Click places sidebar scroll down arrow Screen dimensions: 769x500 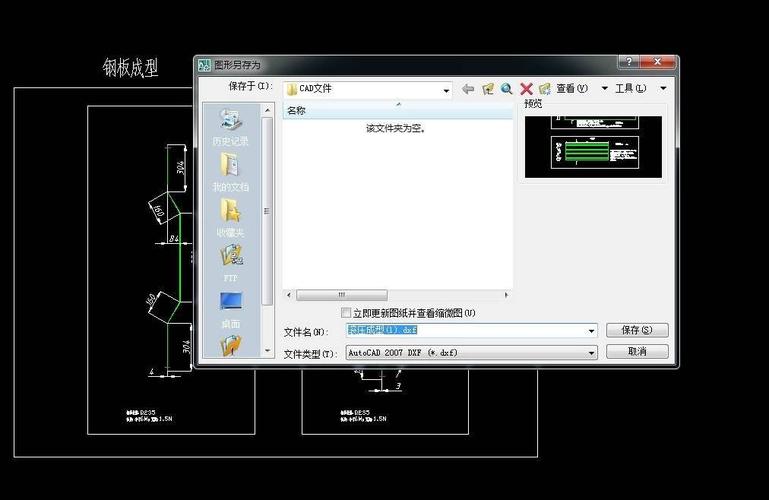pos(267,350)
